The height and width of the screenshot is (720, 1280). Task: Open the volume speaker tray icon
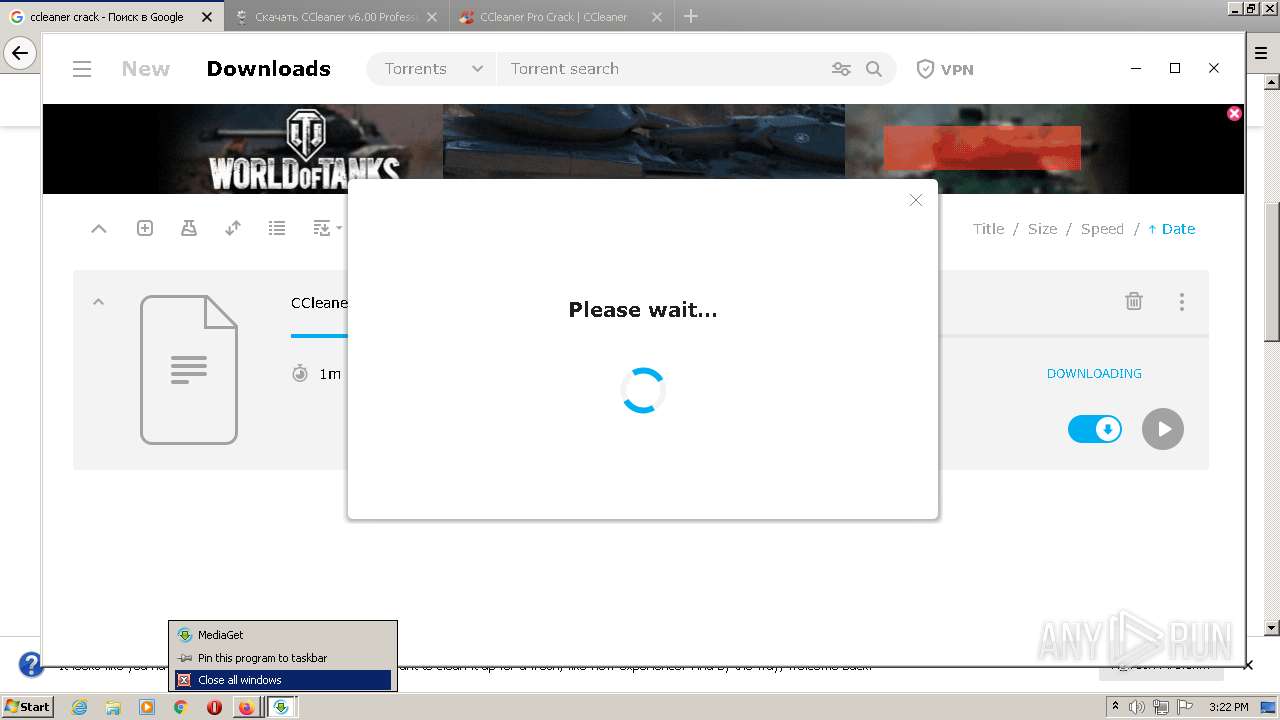[x=1137, y=707]
